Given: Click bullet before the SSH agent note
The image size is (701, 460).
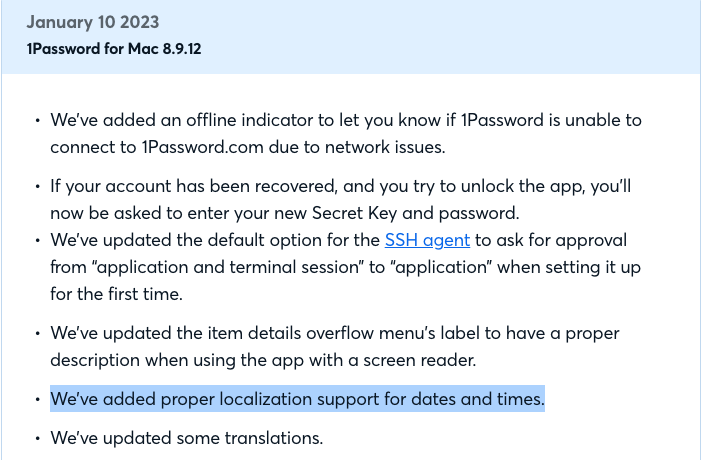Looking at the screenshot, I should (x=38, y=240).
